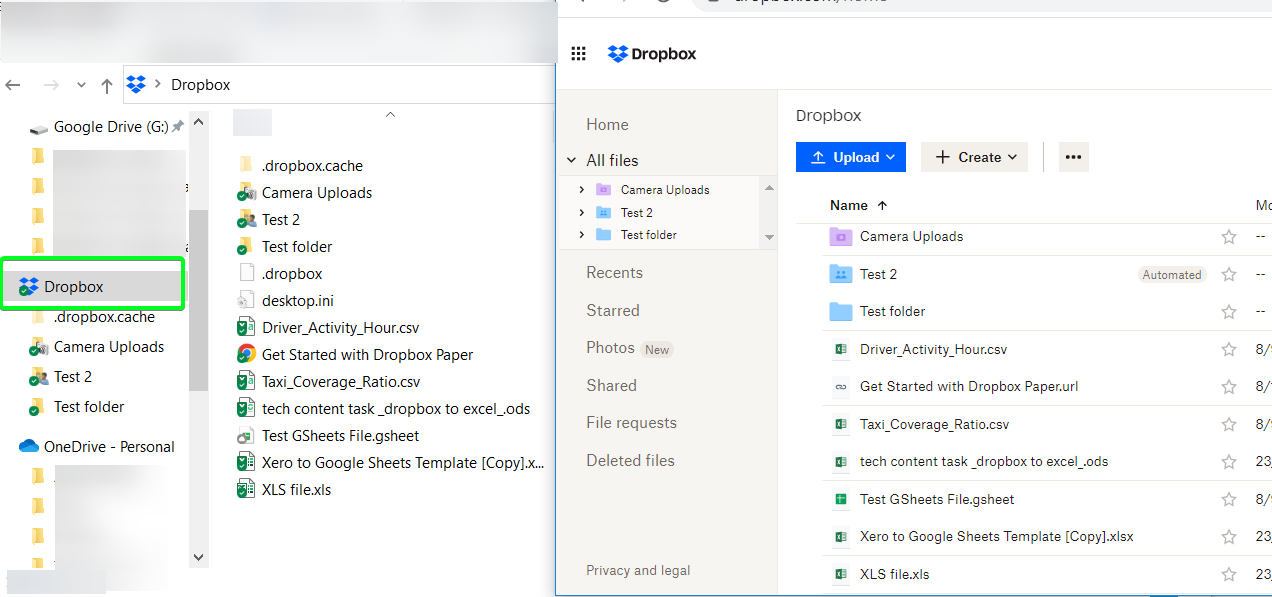Open the Recents section in the sidebar

point(614,272)
